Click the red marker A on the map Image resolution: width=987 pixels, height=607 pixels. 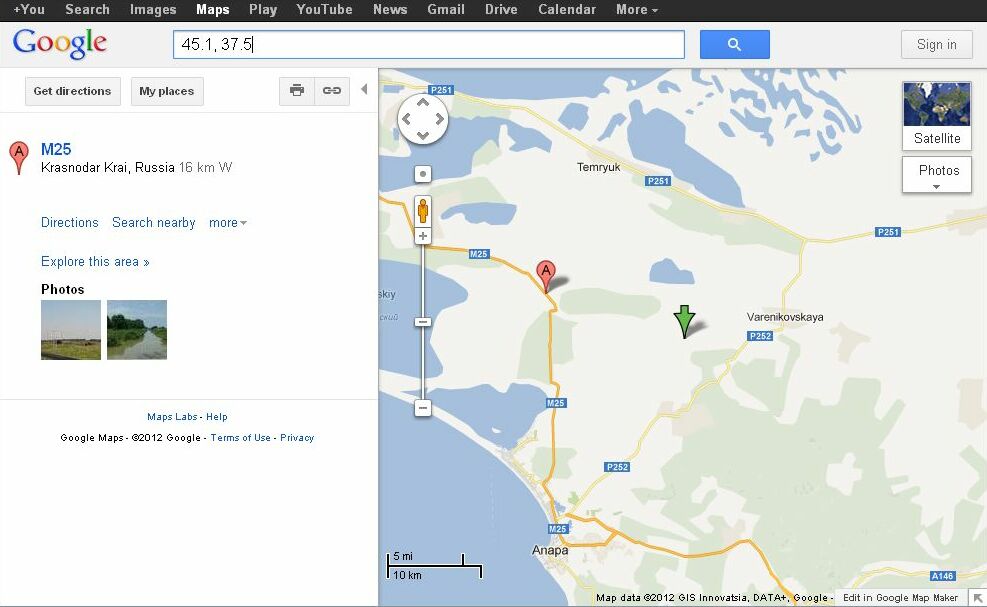click(546, 273)
